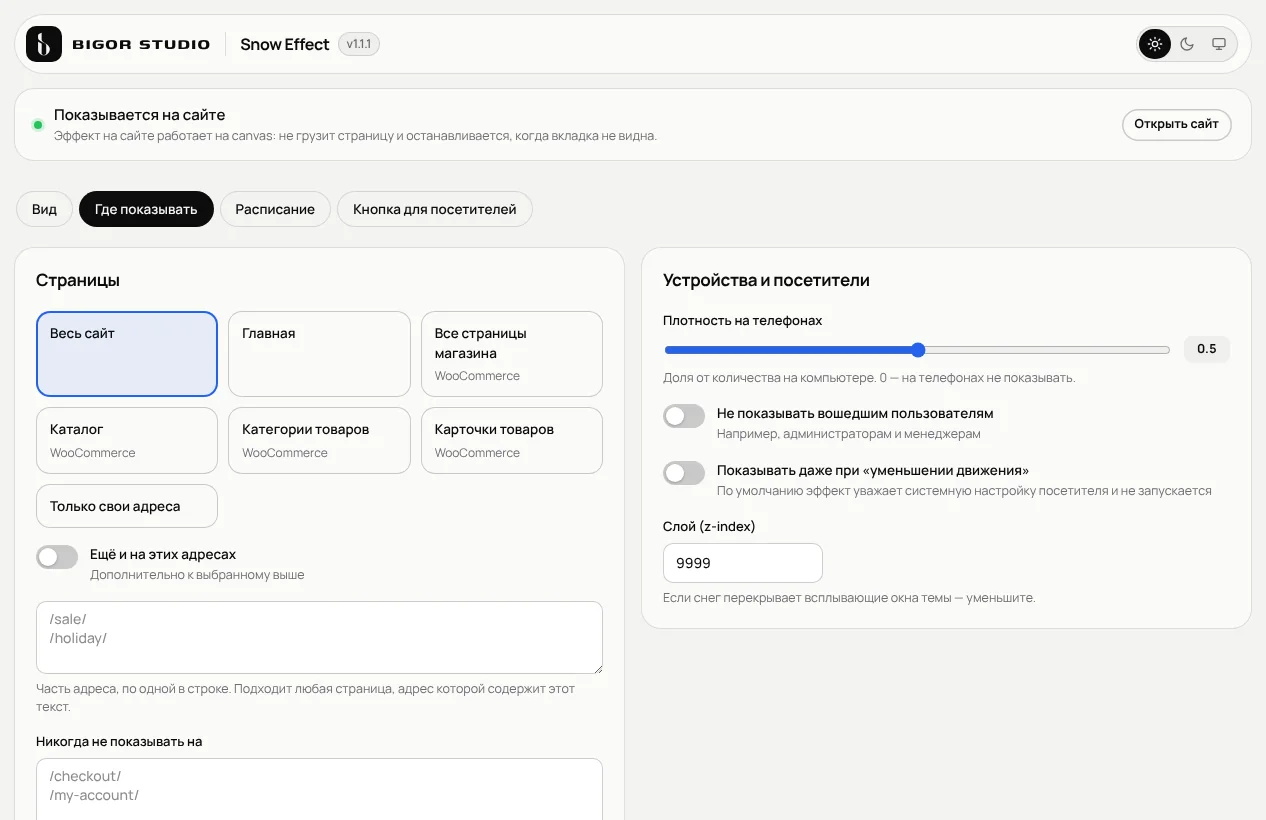Switch to dark theme moon icon
Viewport: 1266px width, 820px height.
coord(1187,44)
